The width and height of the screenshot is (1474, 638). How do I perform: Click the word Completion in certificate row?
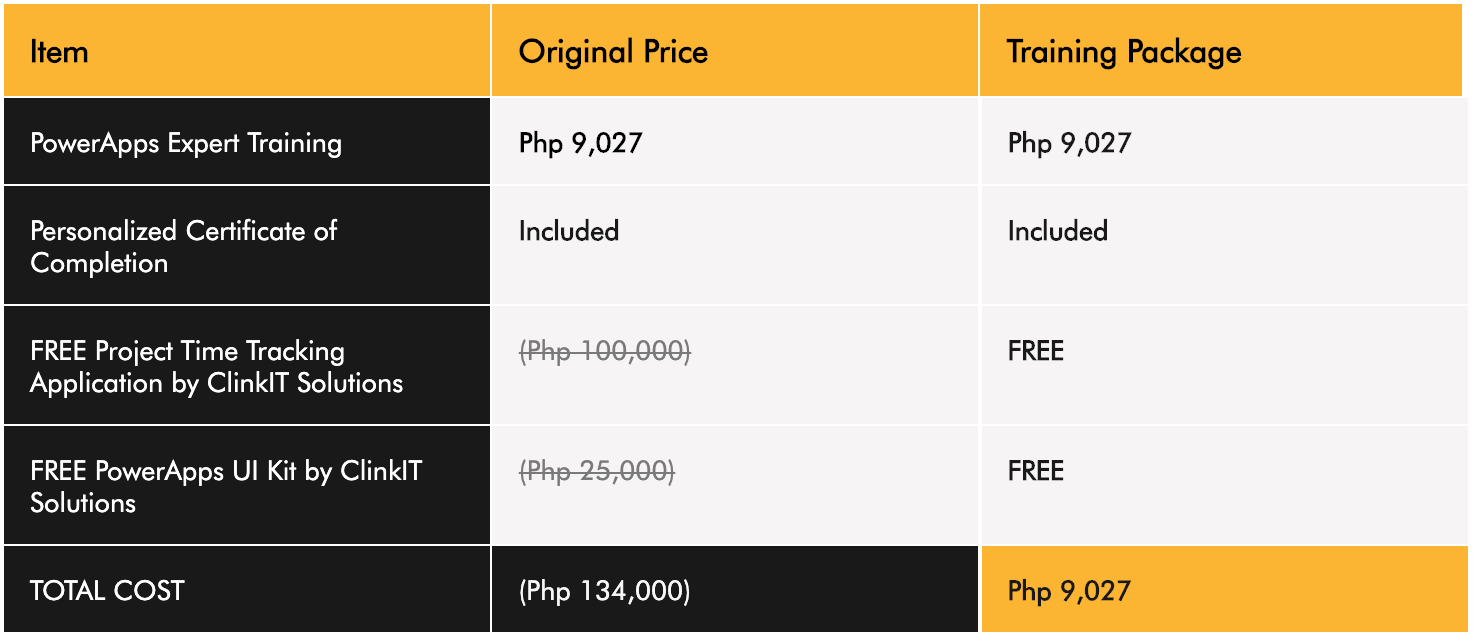tap(99, 264)
